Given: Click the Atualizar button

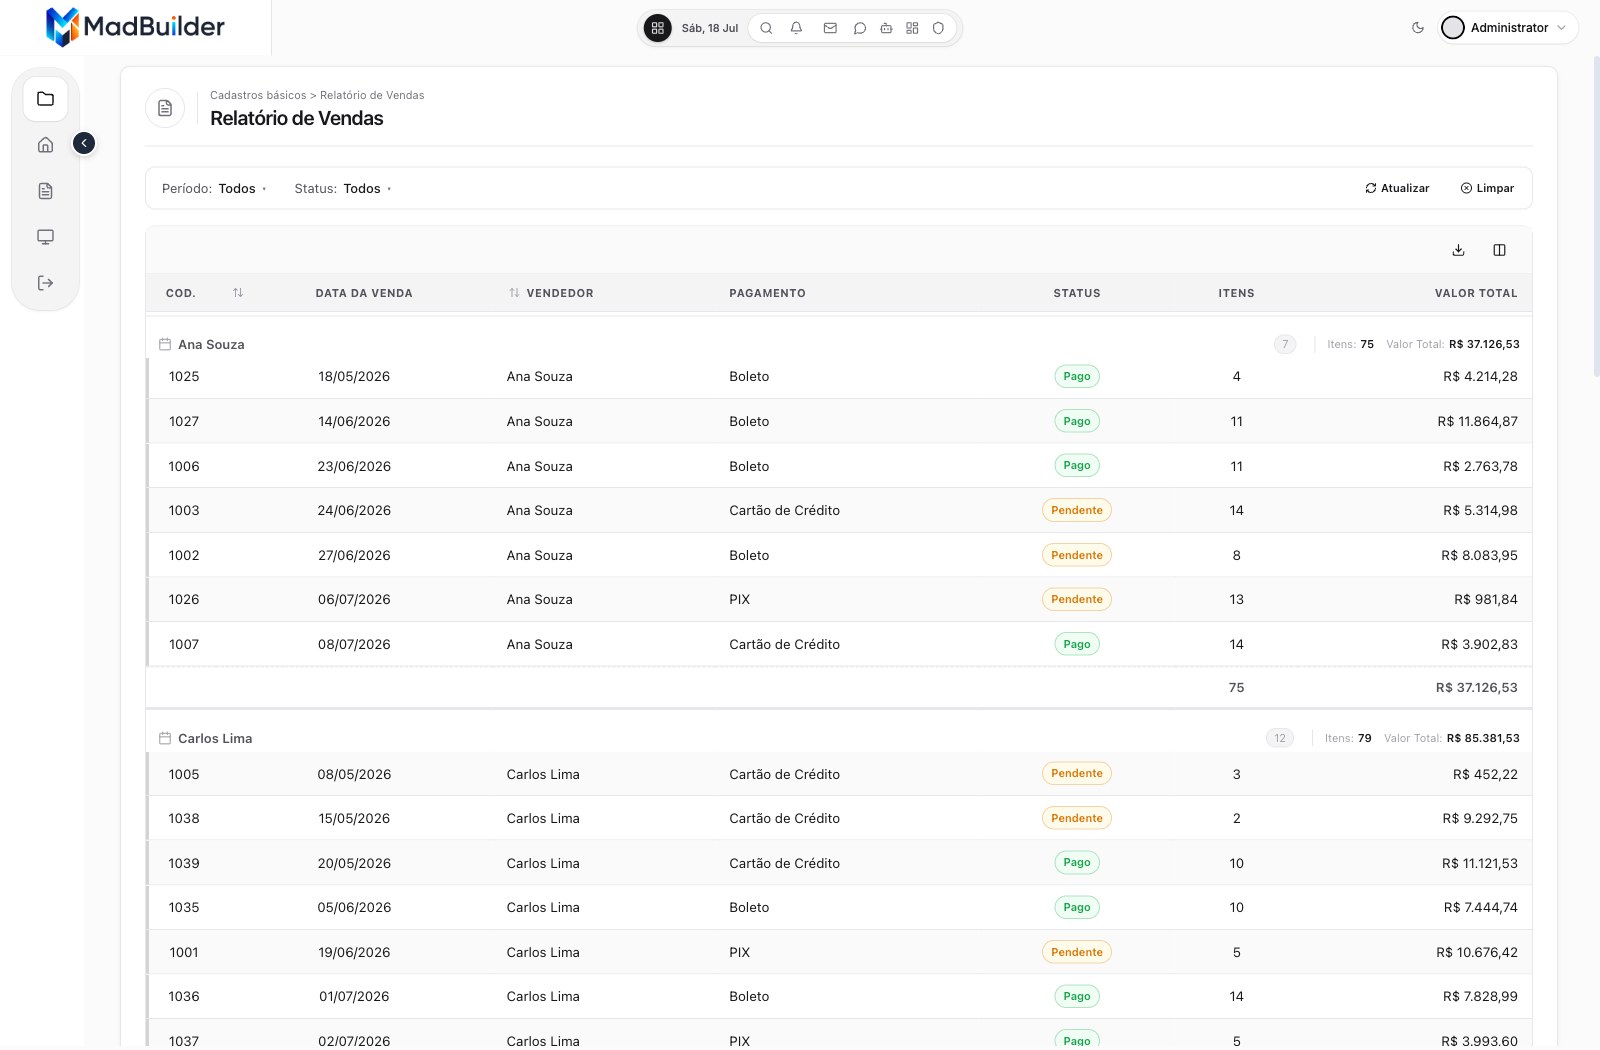Looking at the screenshot, I should [1397, 188].
